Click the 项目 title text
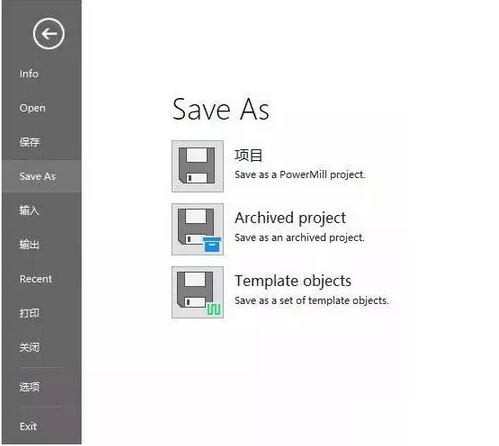Image resolution: width=499 pixels, height=446 pixels. tap(248, 155)
